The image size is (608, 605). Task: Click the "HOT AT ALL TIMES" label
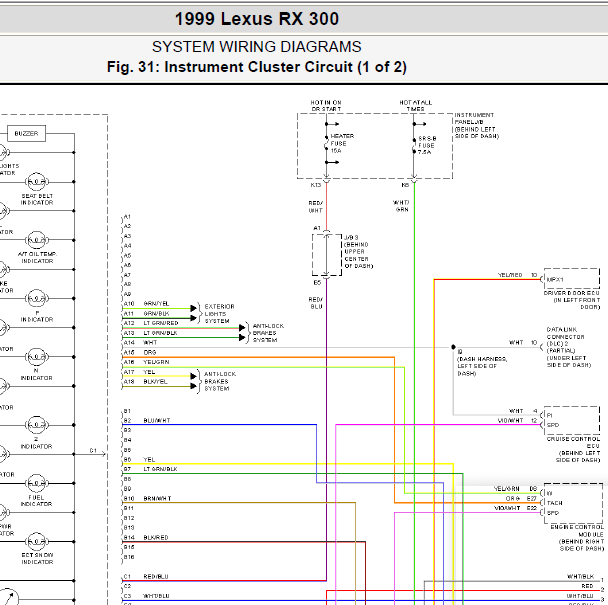(x=415, y=105)
